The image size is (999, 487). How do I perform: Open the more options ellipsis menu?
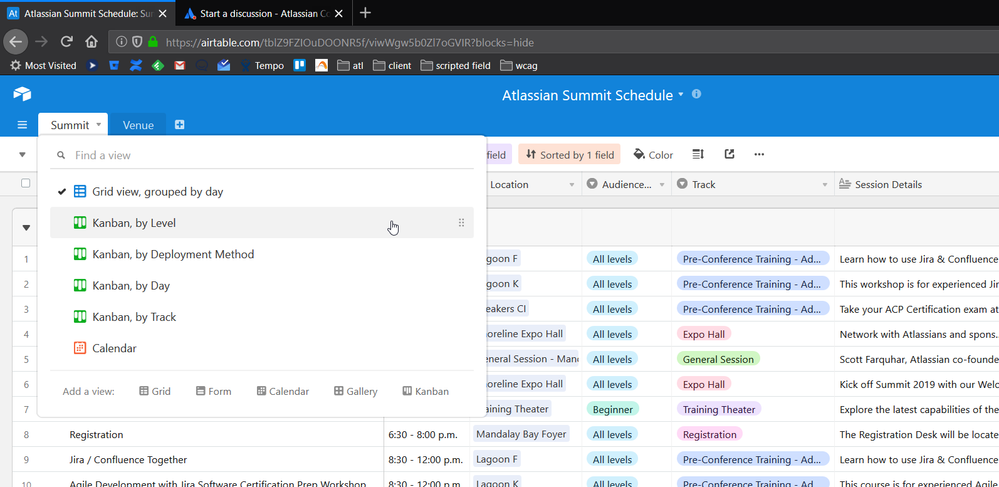(759, 154)
